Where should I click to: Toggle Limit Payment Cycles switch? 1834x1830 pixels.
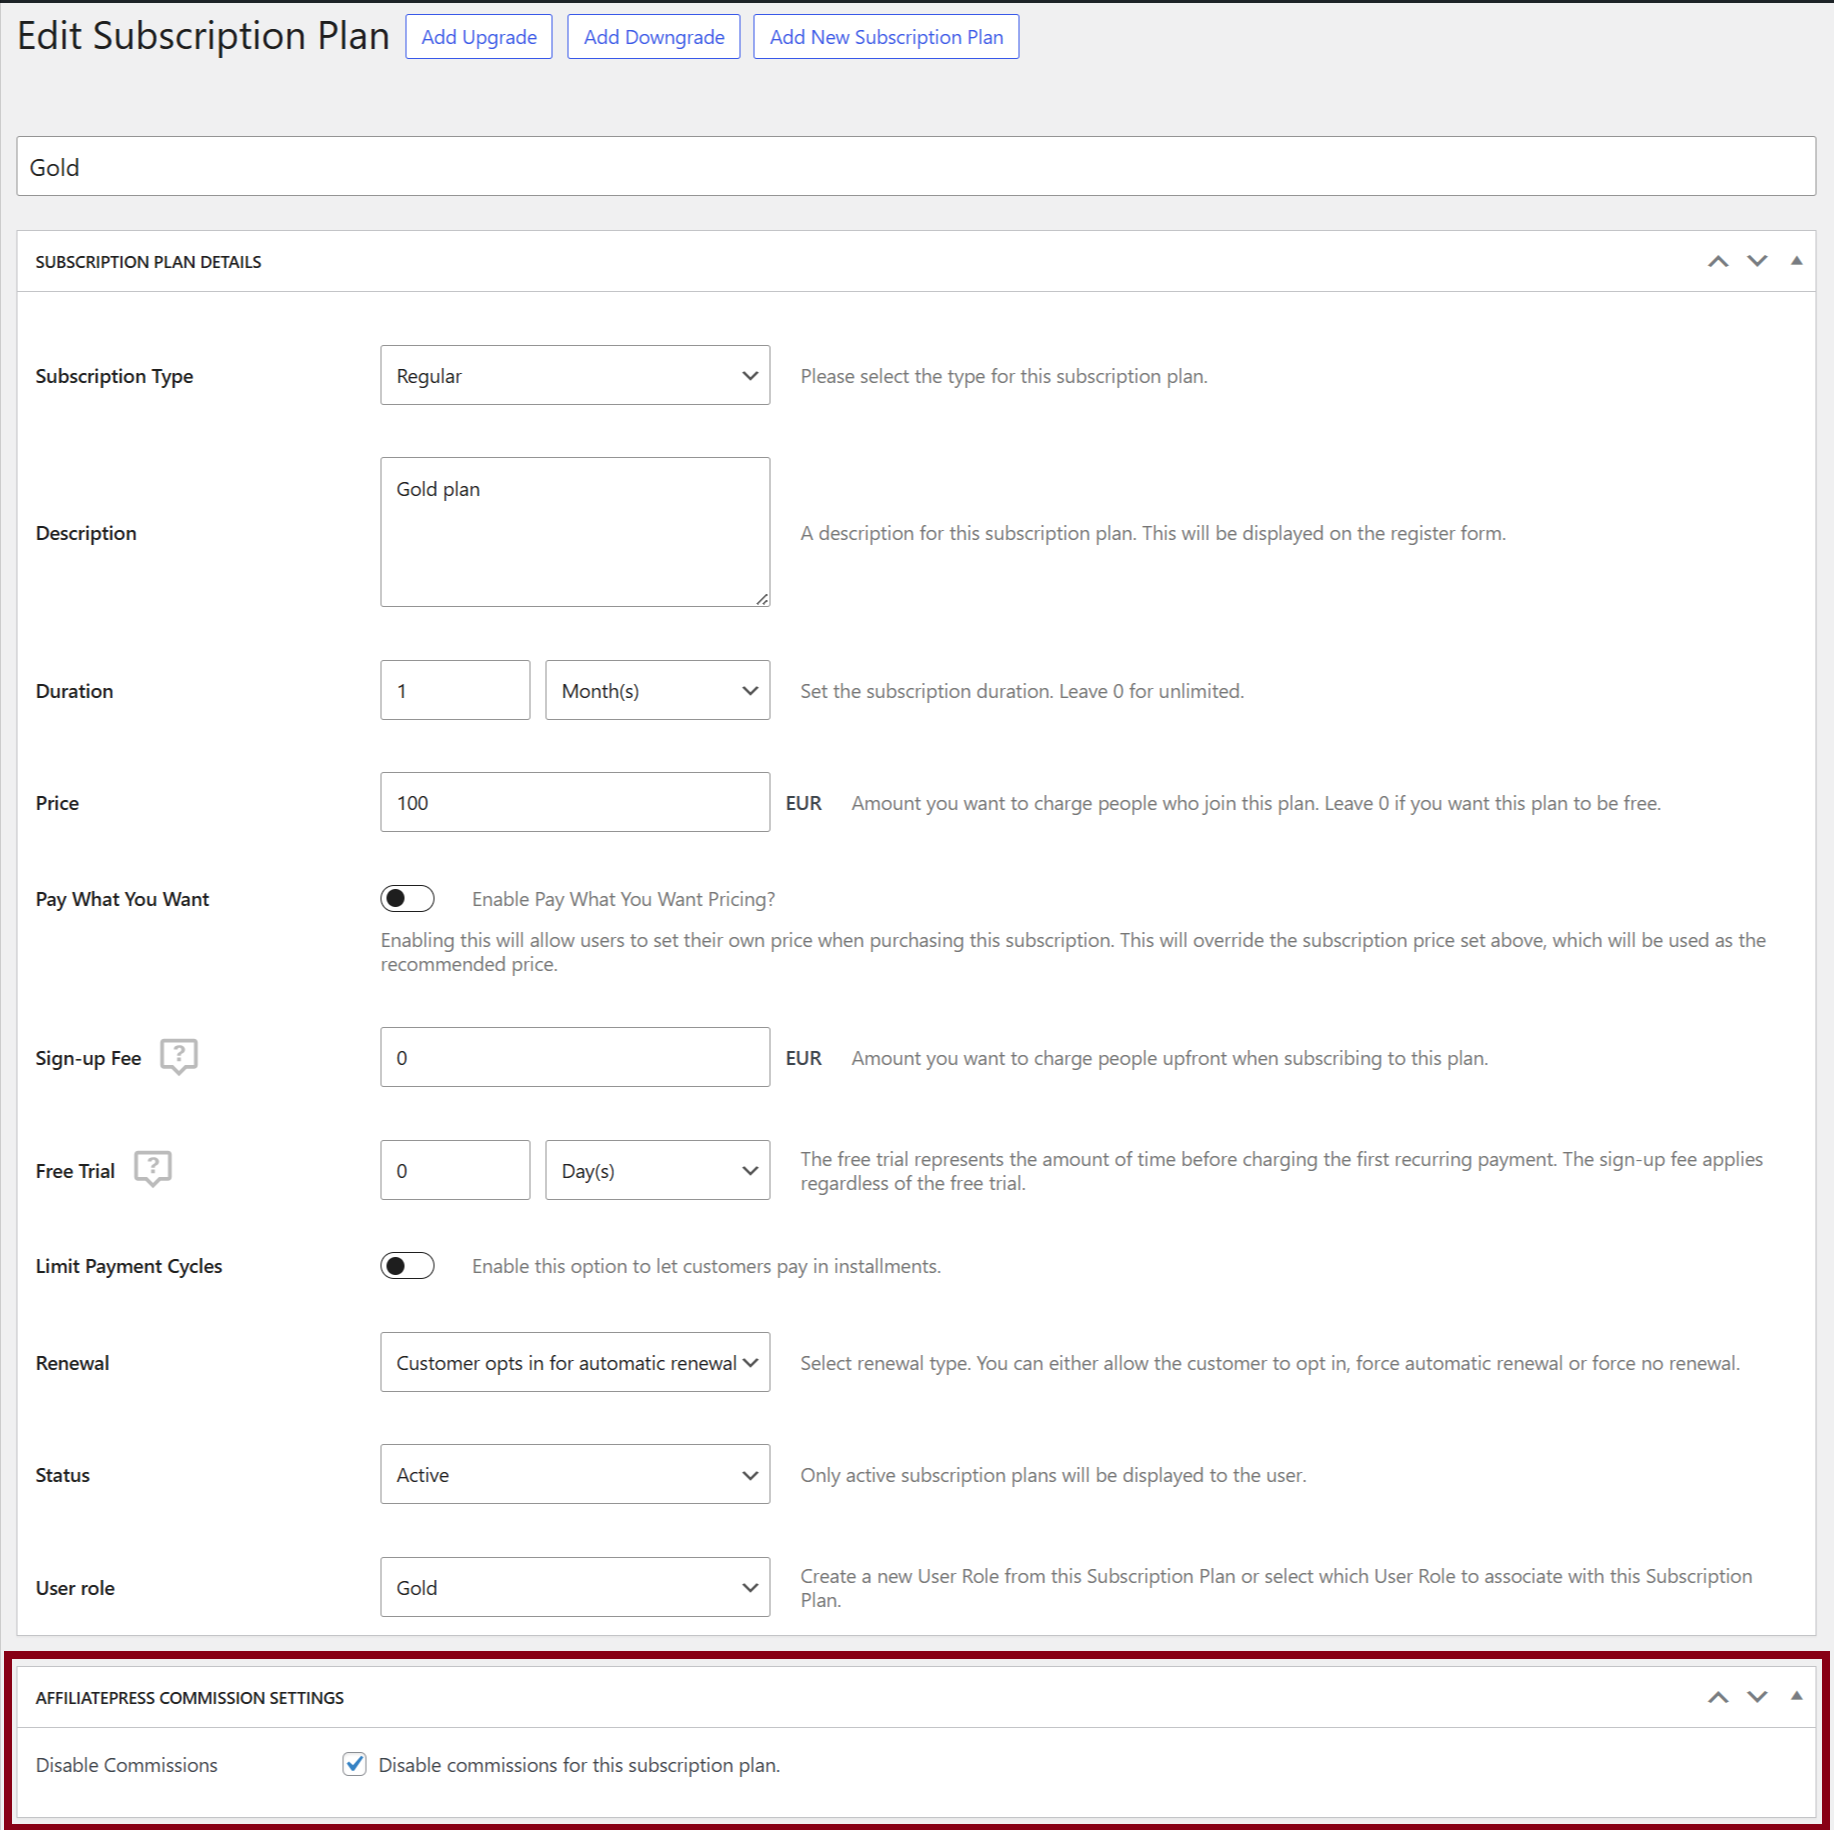pos(407,1266)
